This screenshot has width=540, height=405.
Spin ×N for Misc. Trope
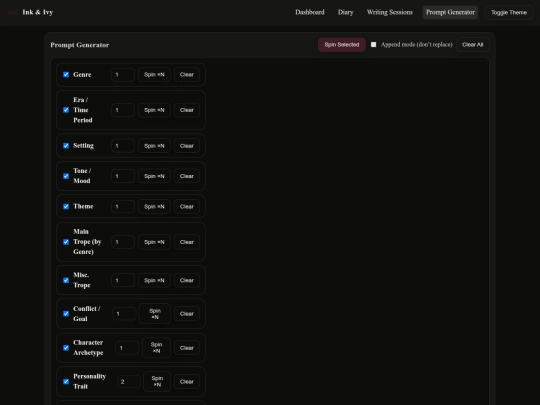point(154,280)
